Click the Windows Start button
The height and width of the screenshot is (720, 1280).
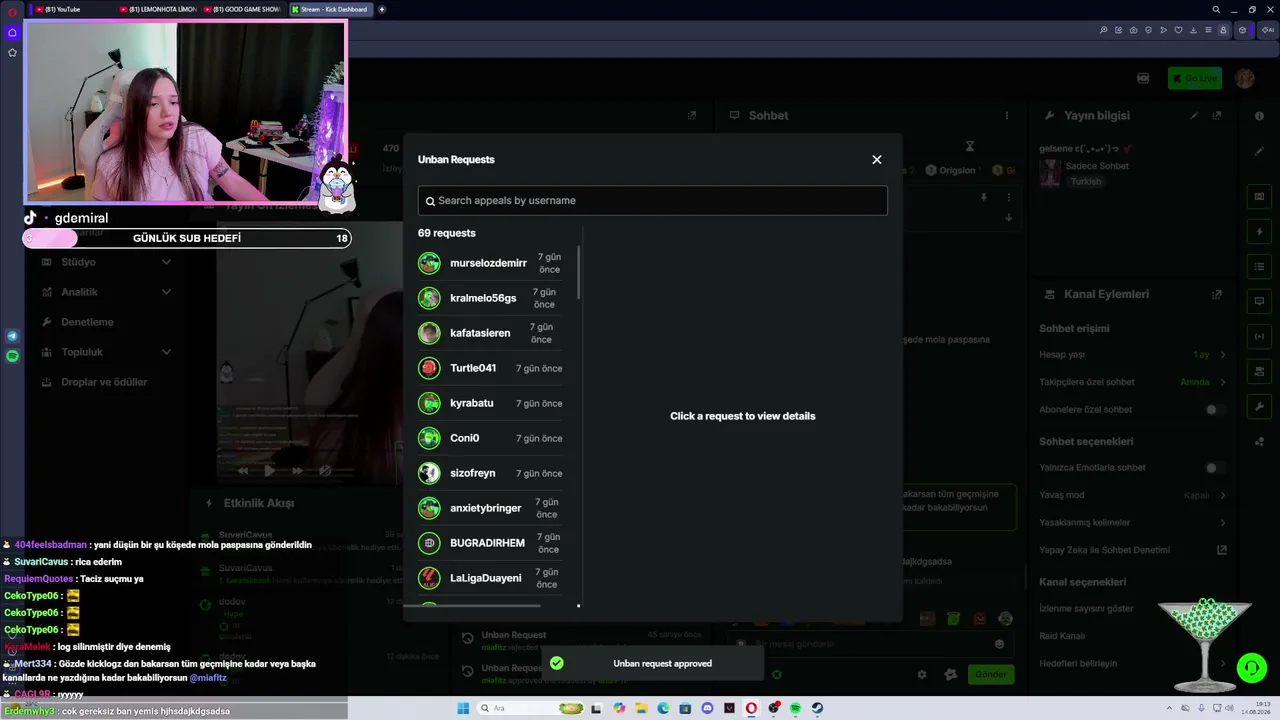click(x=463, y=708)
